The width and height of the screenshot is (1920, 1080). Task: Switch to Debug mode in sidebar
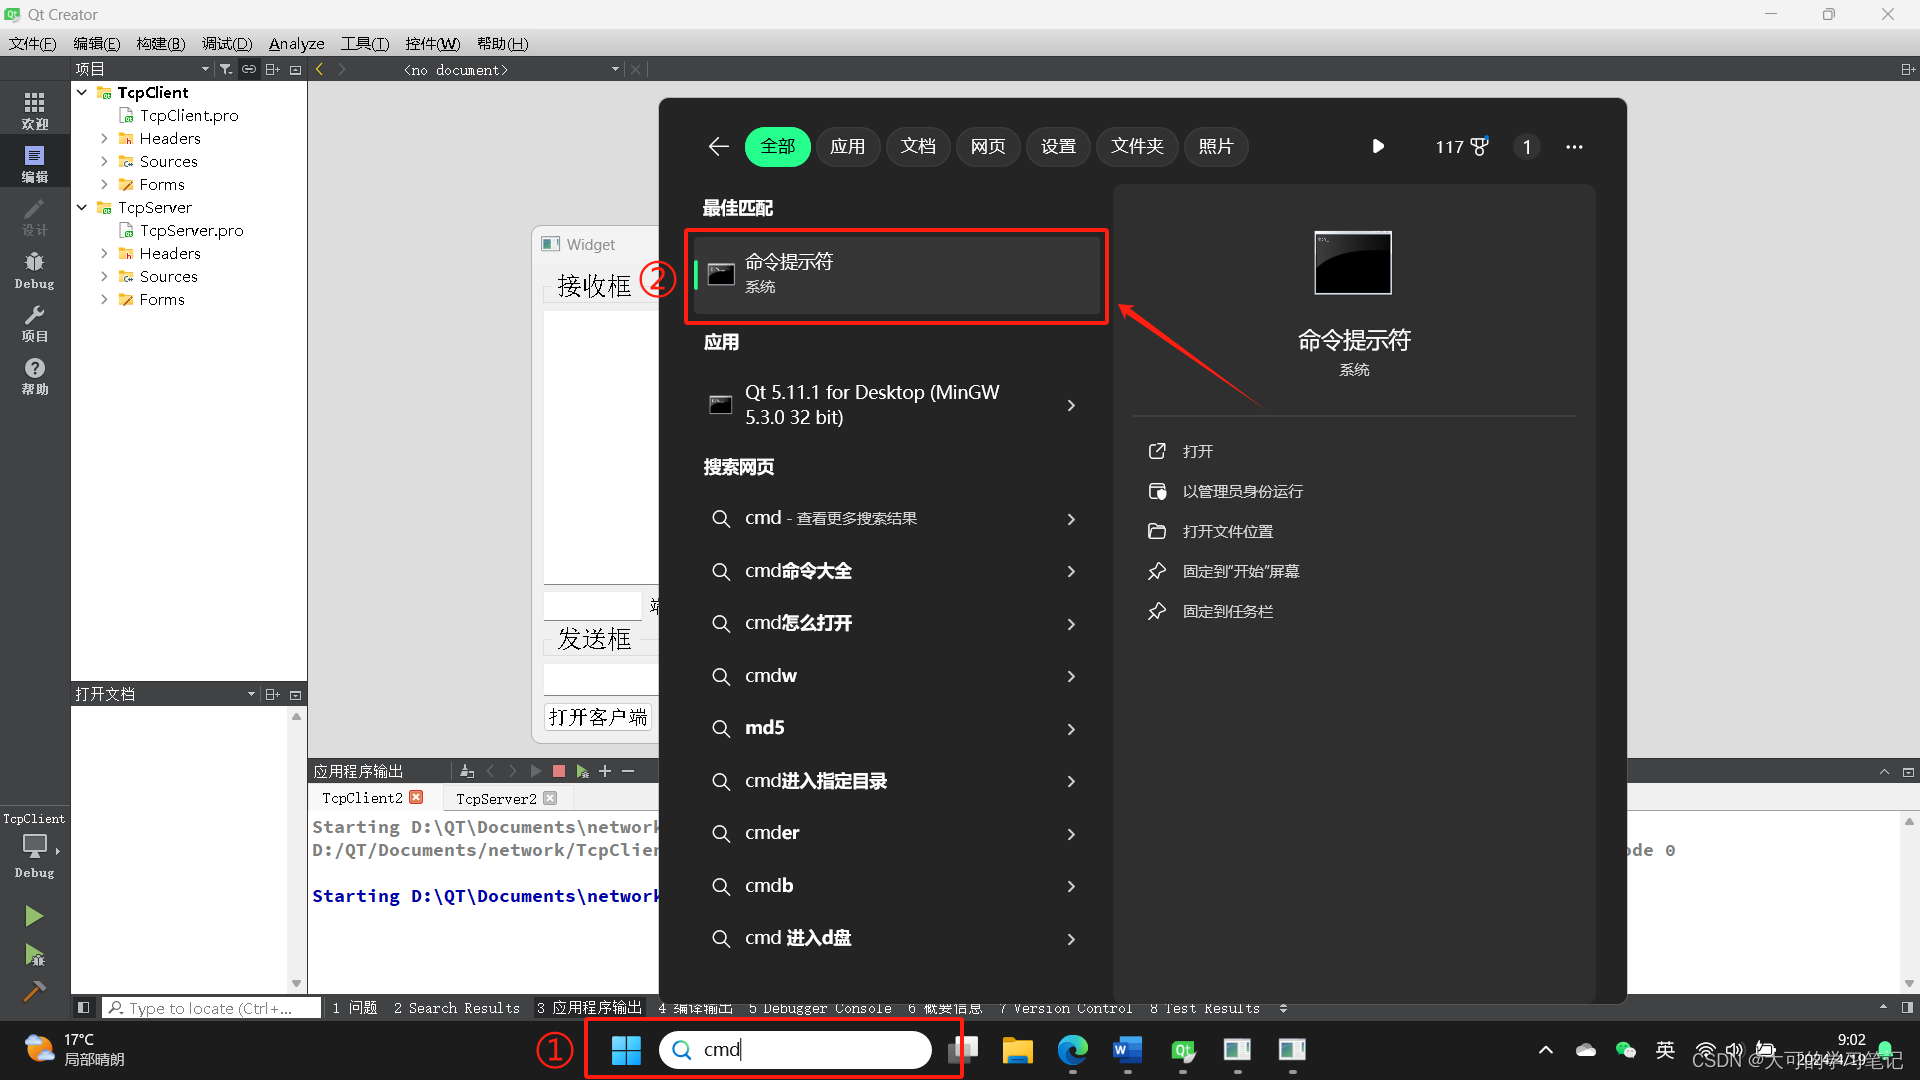tap(34, 270)
